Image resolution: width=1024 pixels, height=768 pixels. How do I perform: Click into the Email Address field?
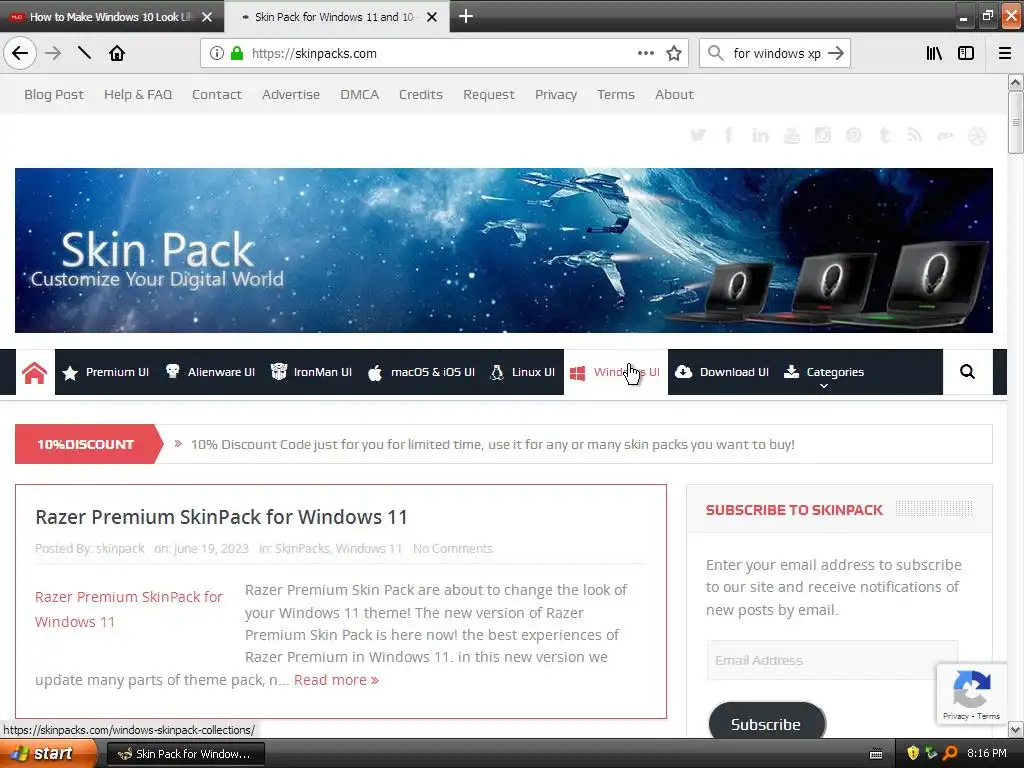[832, 660]
